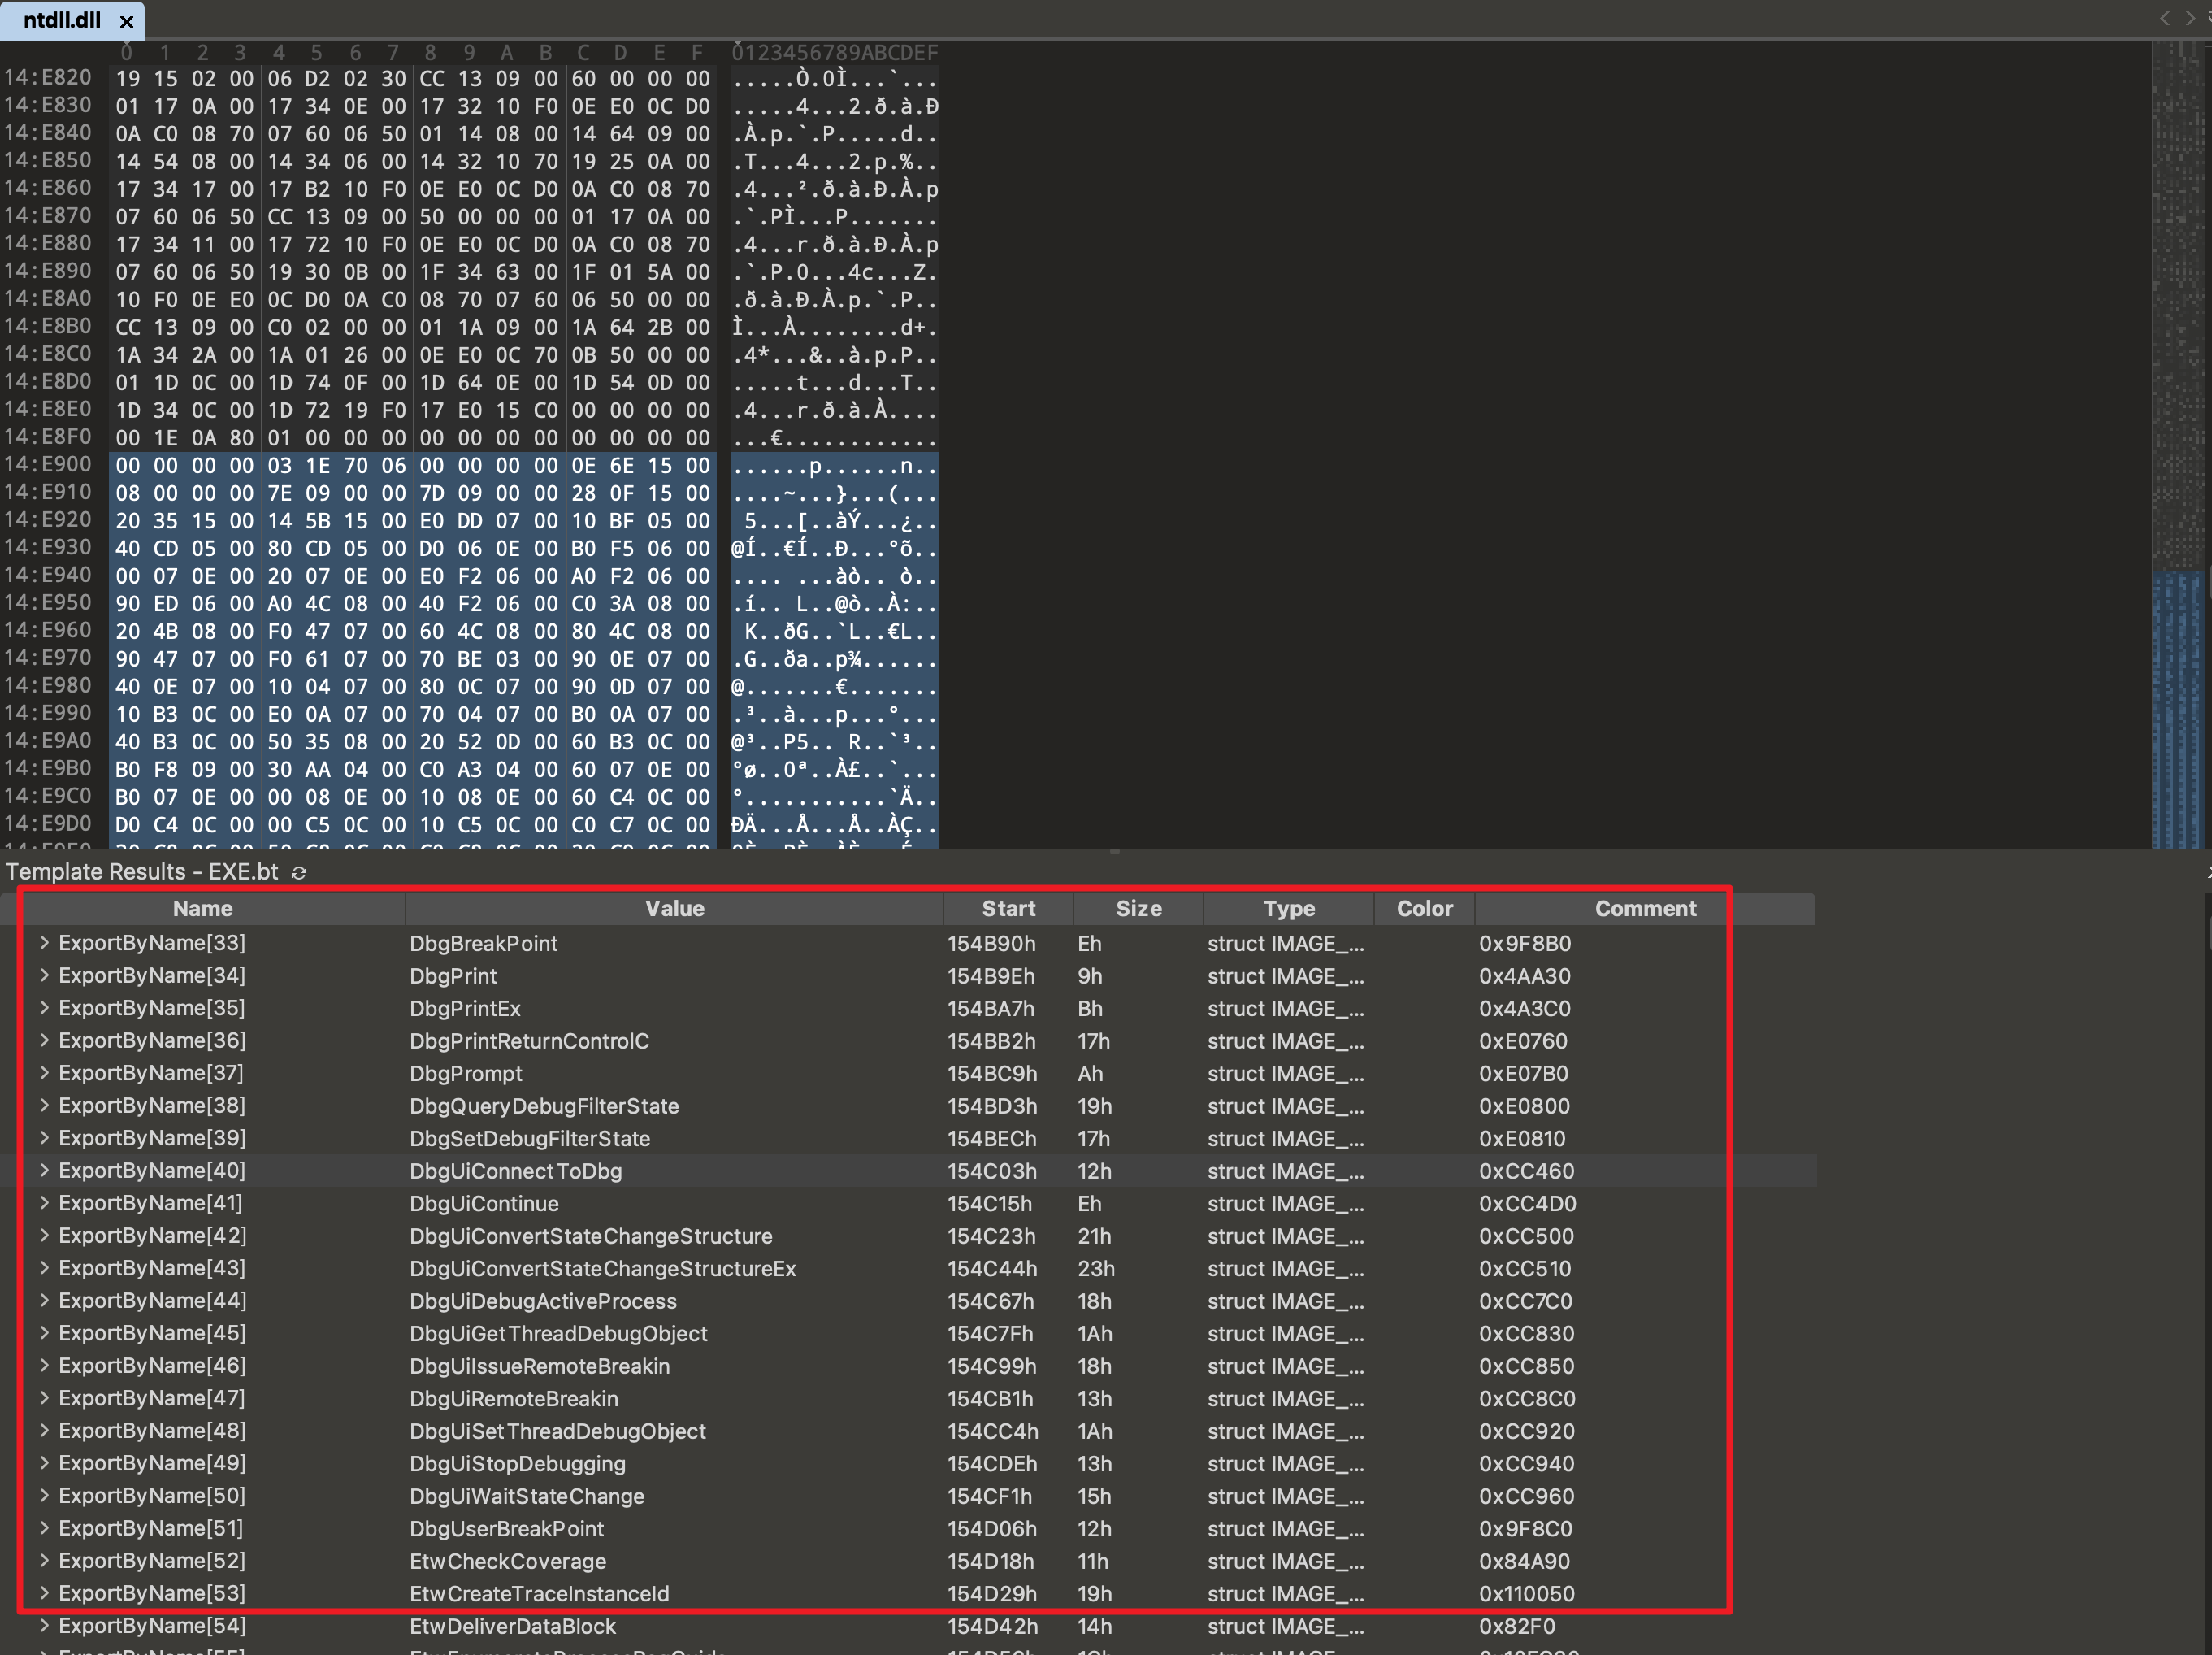Select DbgPrintReturnControlC value
Image resolution: width=2212 pixels, height=1655 pixels.
point(529,1041)
